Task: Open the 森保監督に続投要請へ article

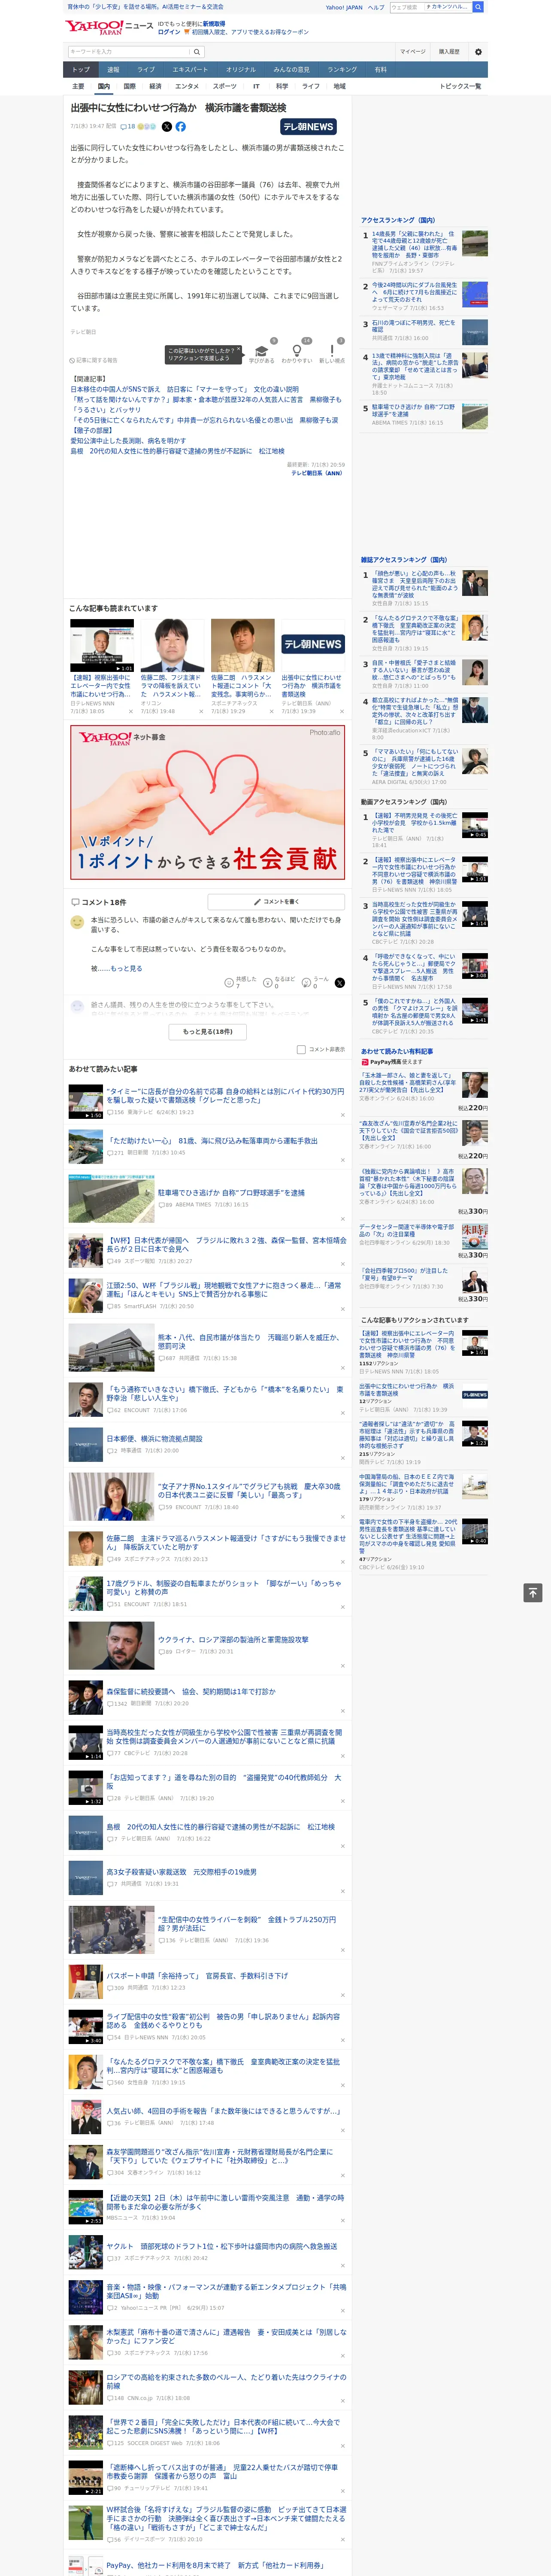Action: [191, 1691]
